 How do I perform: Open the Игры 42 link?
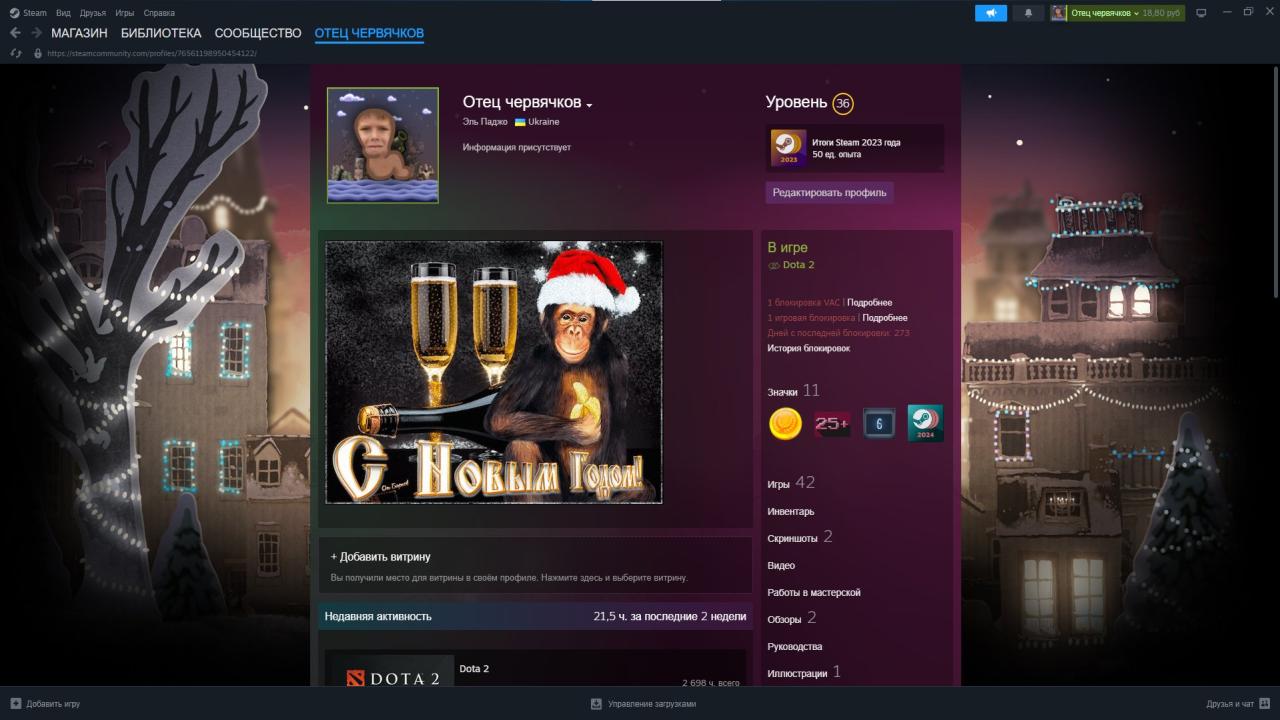[x=791, y=483]
